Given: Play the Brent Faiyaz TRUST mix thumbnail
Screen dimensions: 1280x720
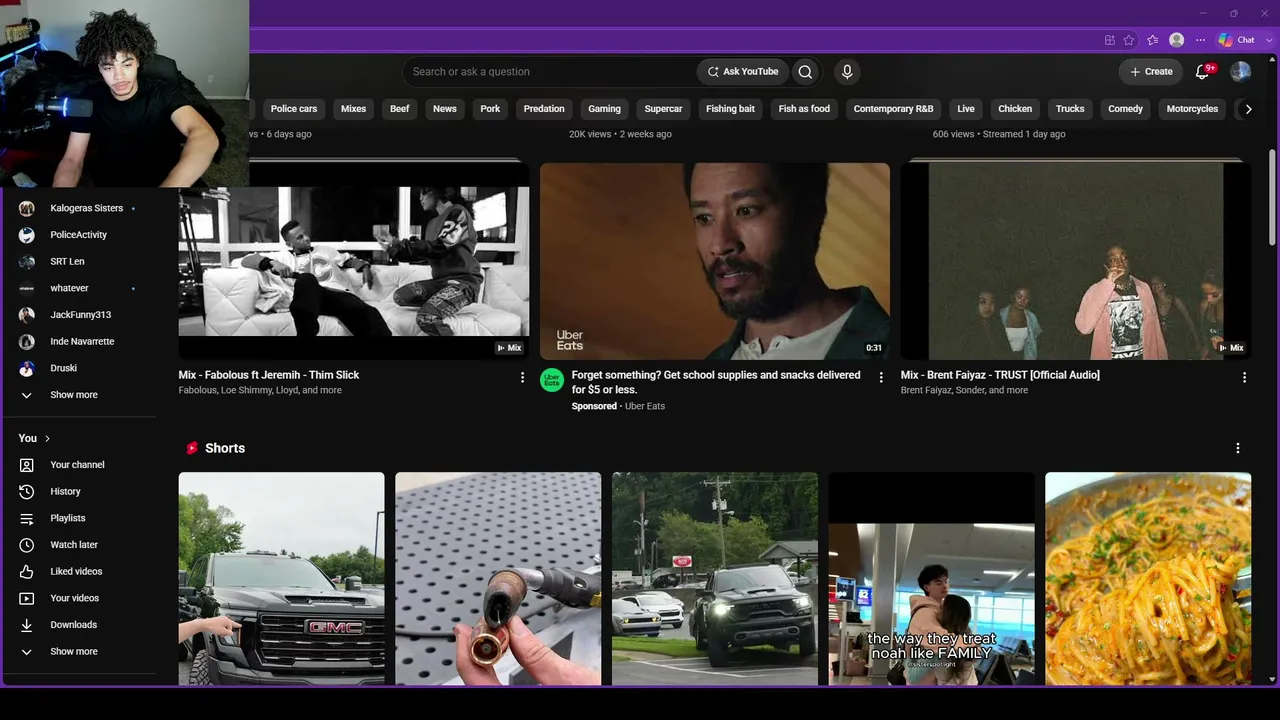Looking at the screenshot, I should [x=1076, y=261].
